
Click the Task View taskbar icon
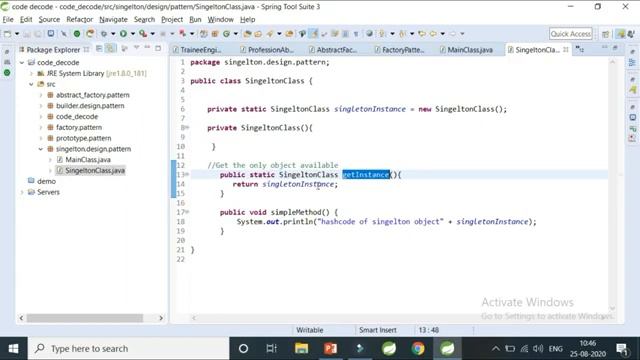pos(271,349)
